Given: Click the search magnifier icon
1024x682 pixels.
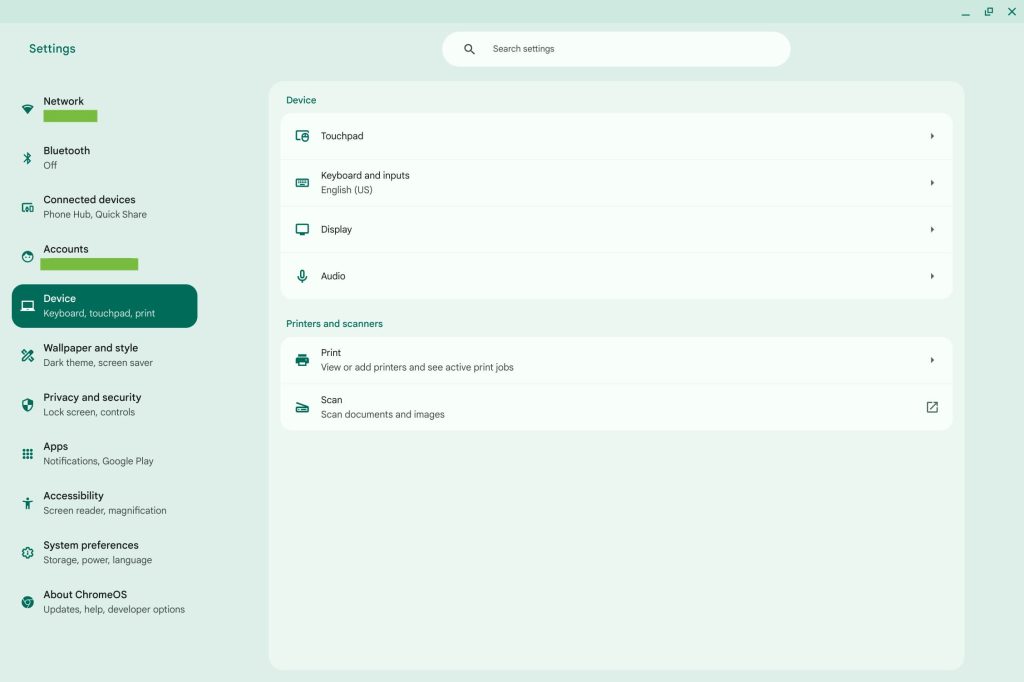Looking at the screenshot, I should tap(469, 49).
